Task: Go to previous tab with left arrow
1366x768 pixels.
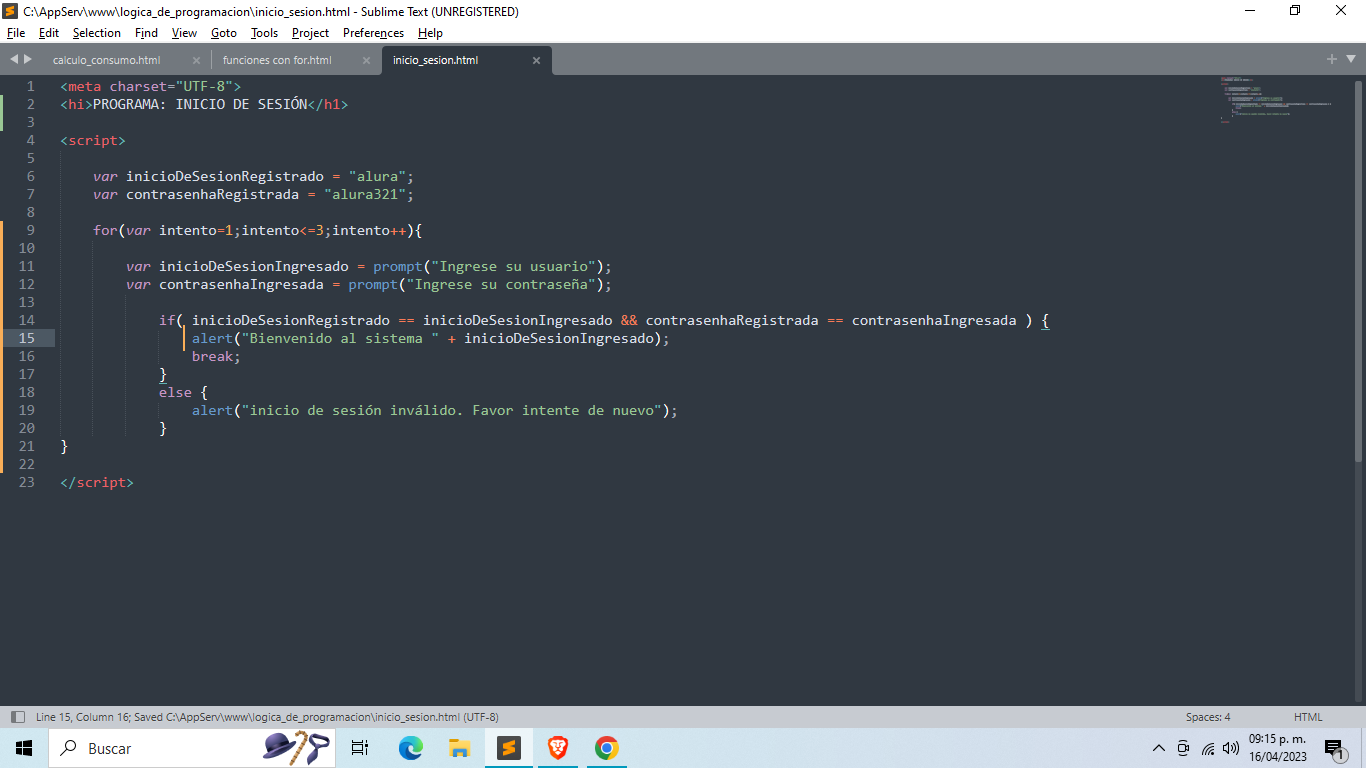Action: coord(14,59)
